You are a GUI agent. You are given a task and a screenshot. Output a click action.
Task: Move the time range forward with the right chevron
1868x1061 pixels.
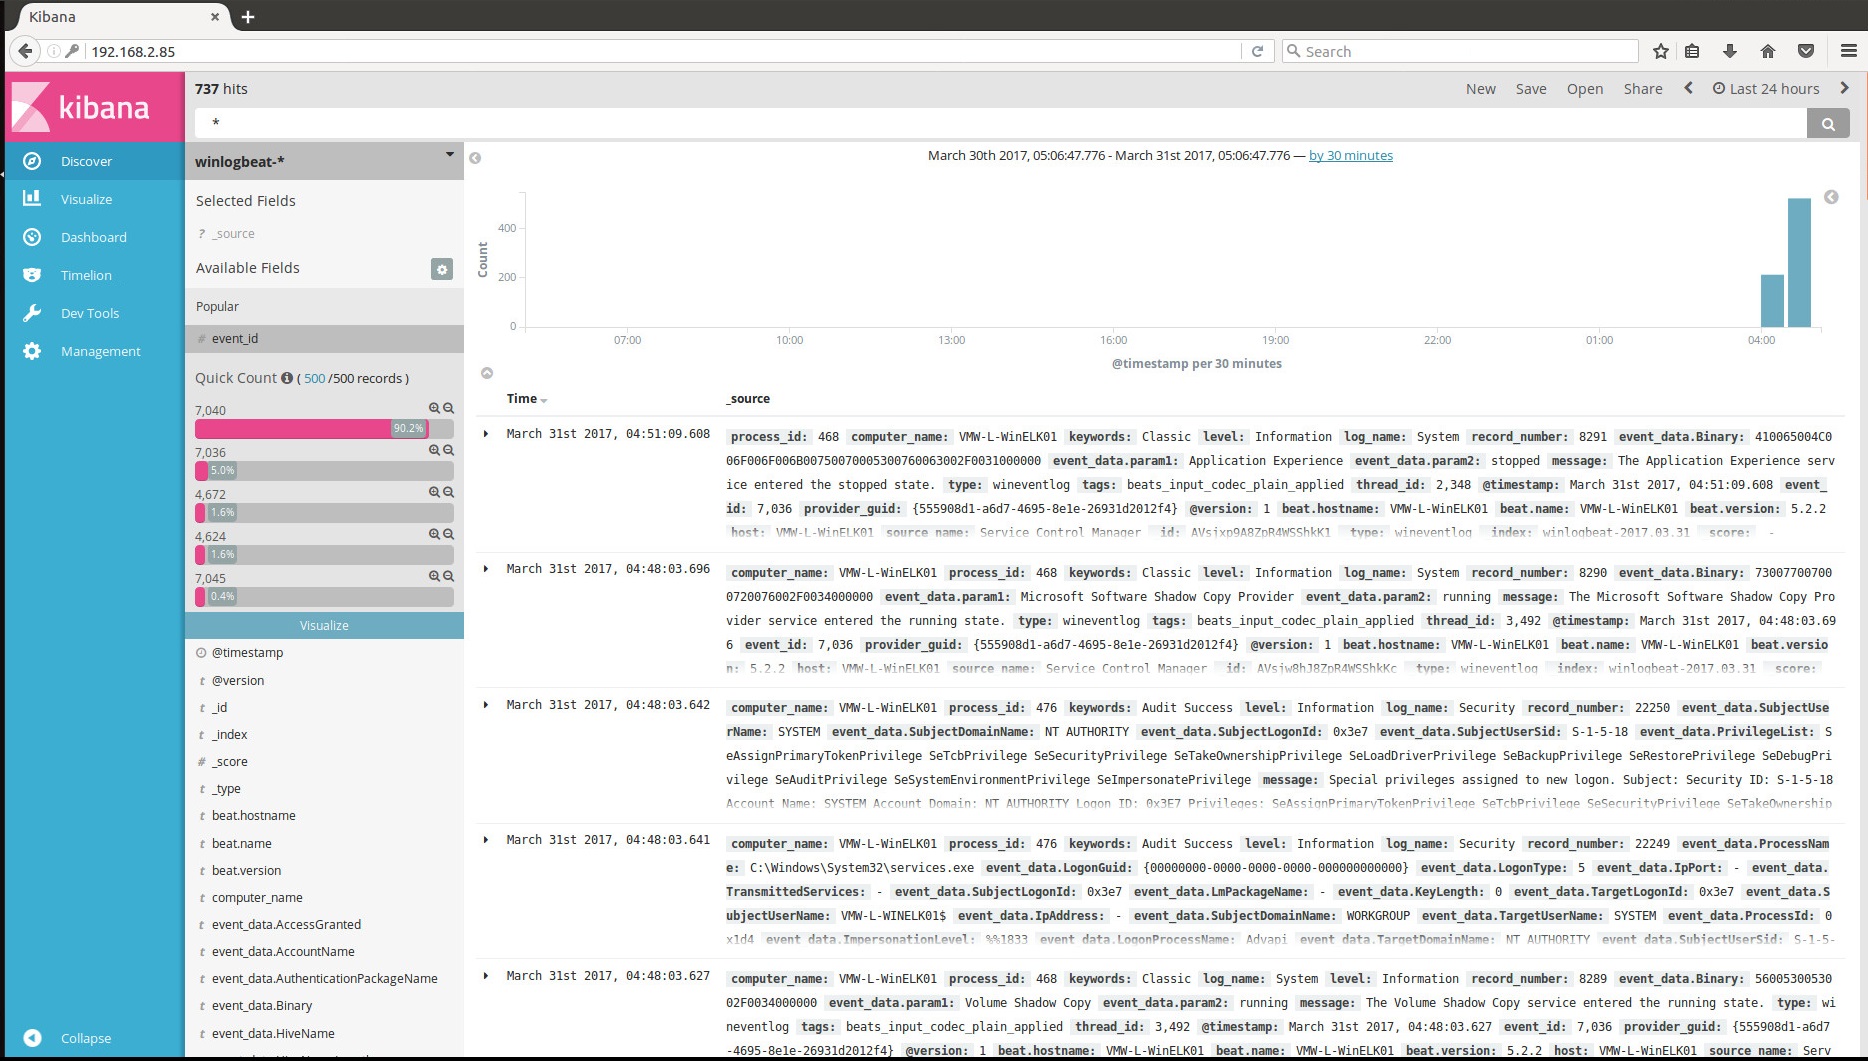(1845, 88)
